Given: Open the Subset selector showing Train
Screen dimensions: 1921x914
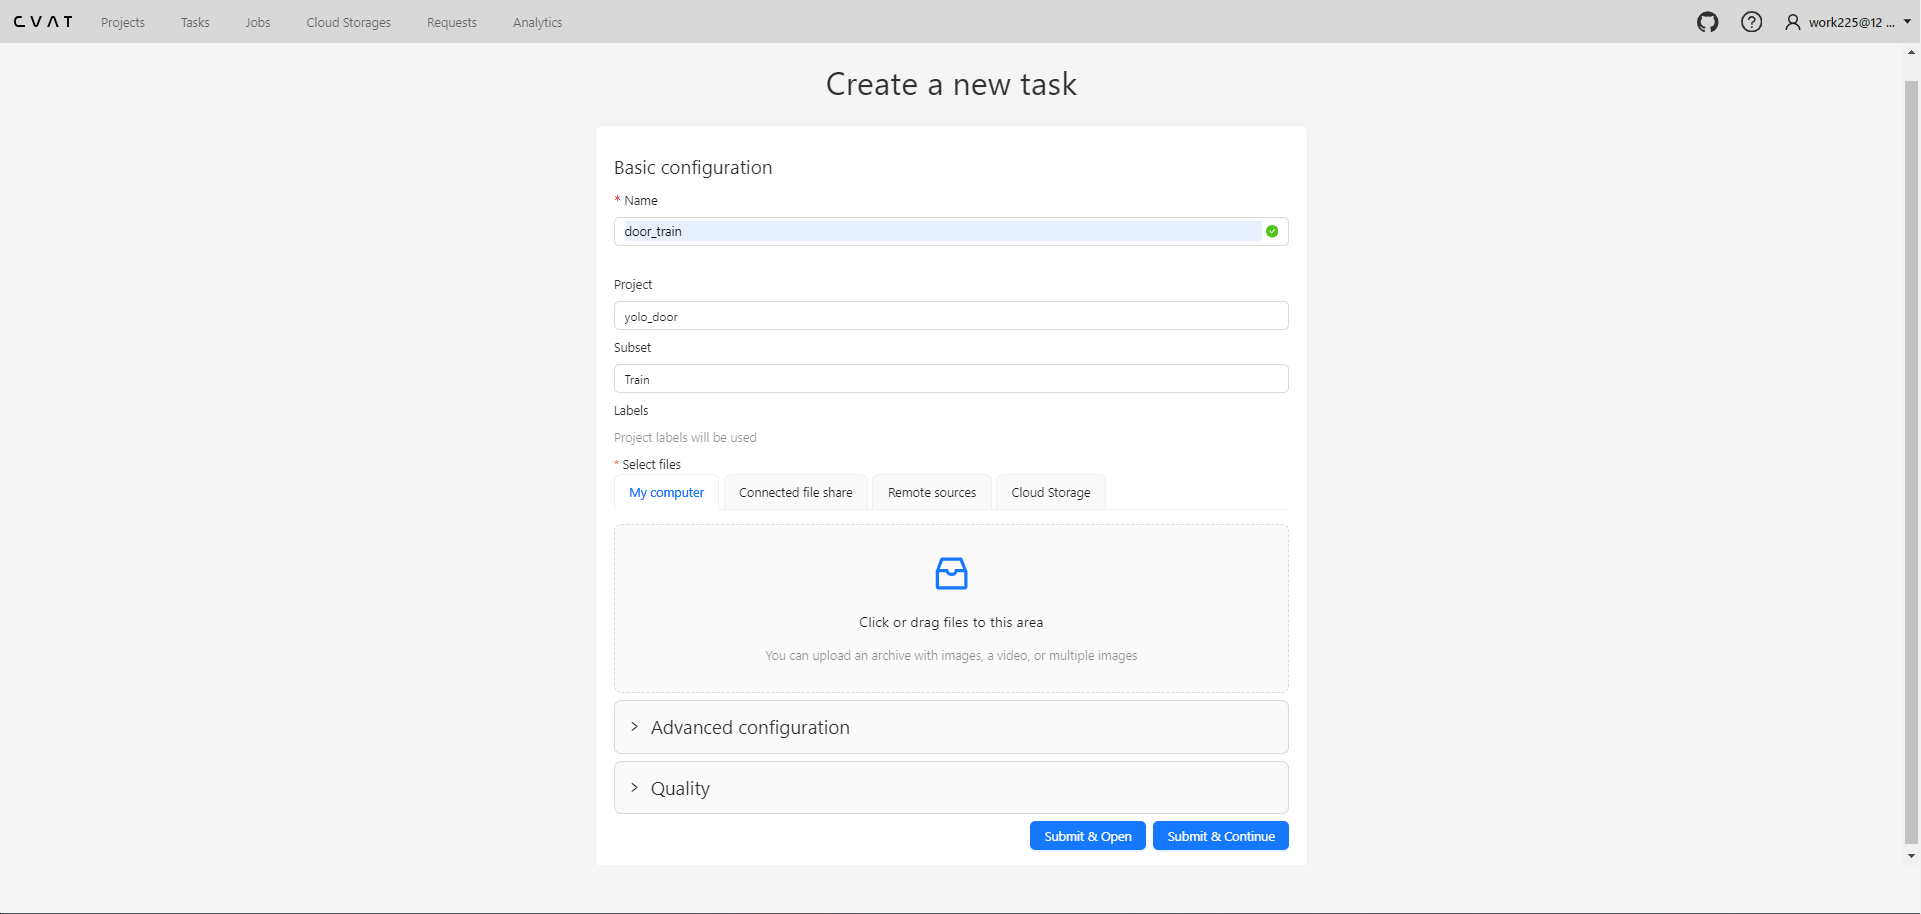Looking at the screenshot, I should tap(951, 379).
